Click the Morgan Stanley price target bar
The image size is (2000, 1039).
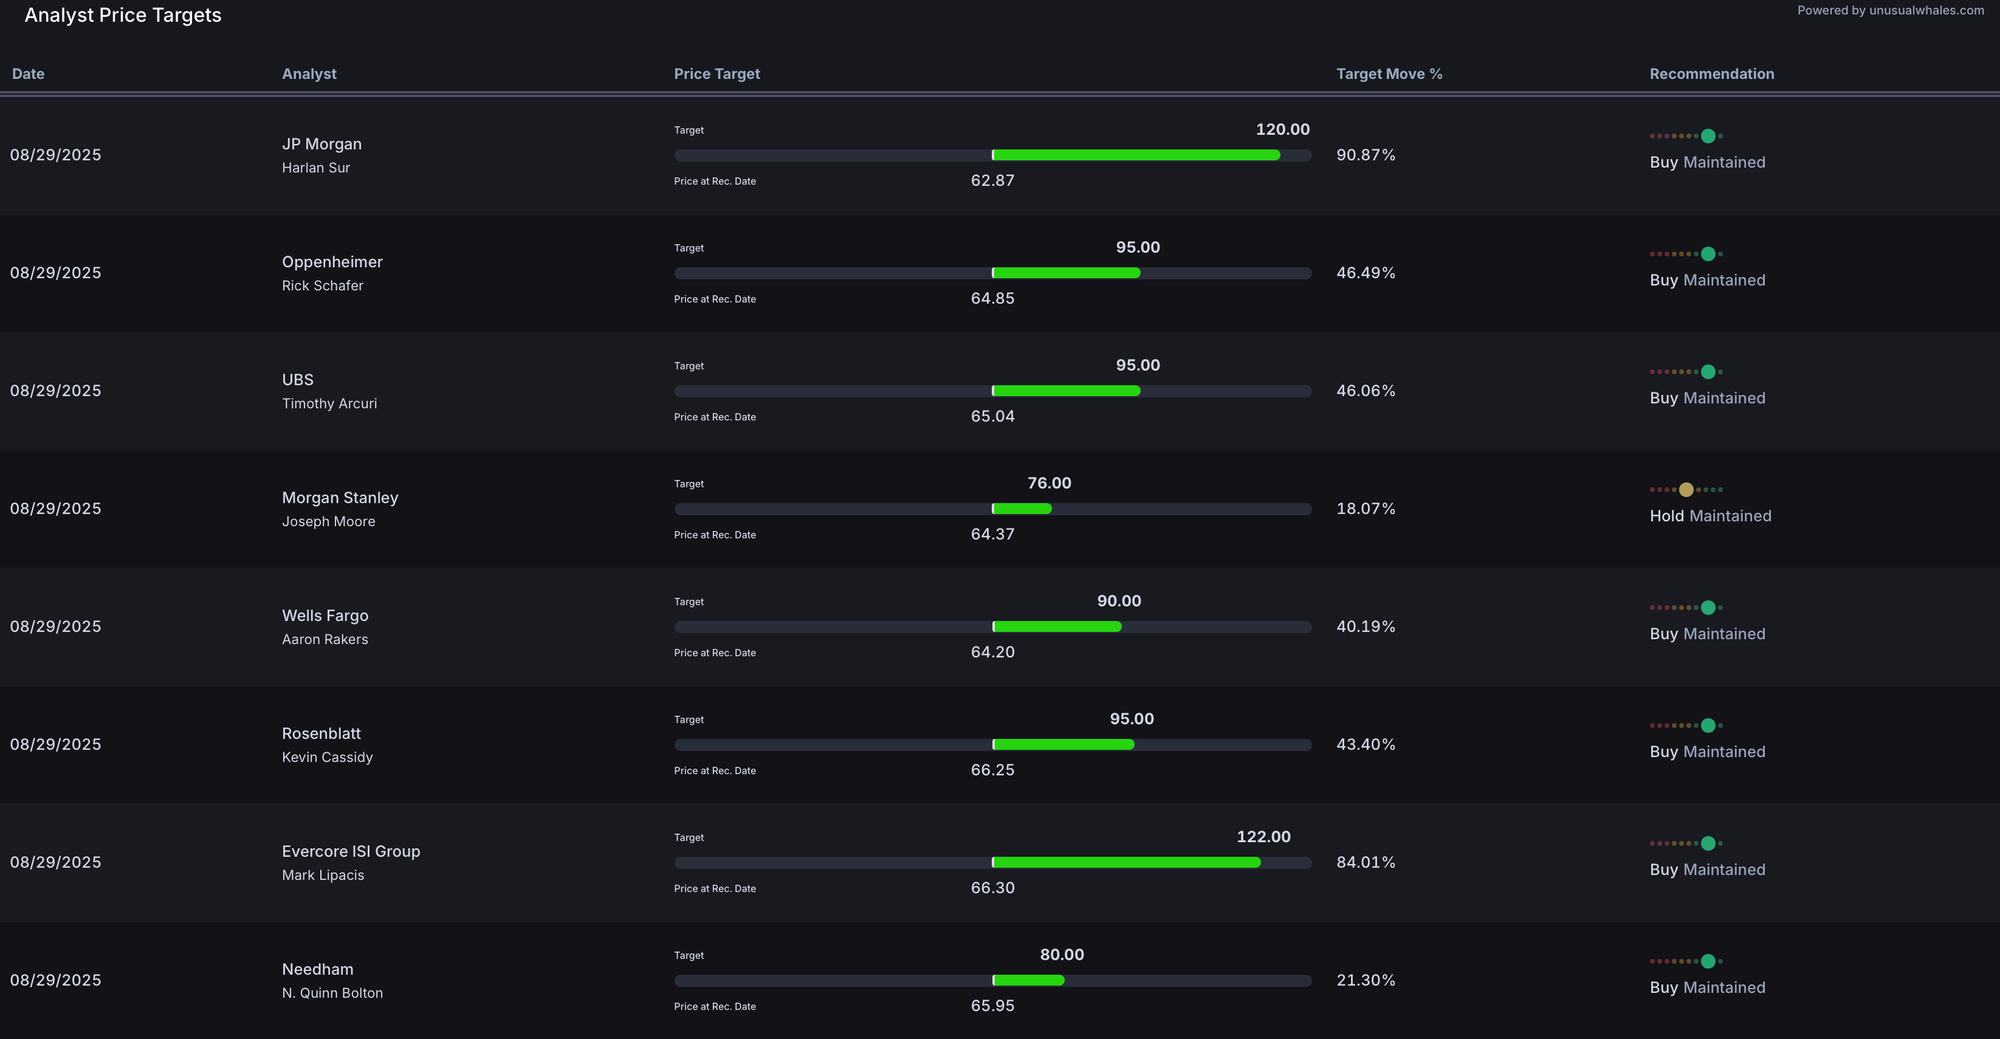993,509
